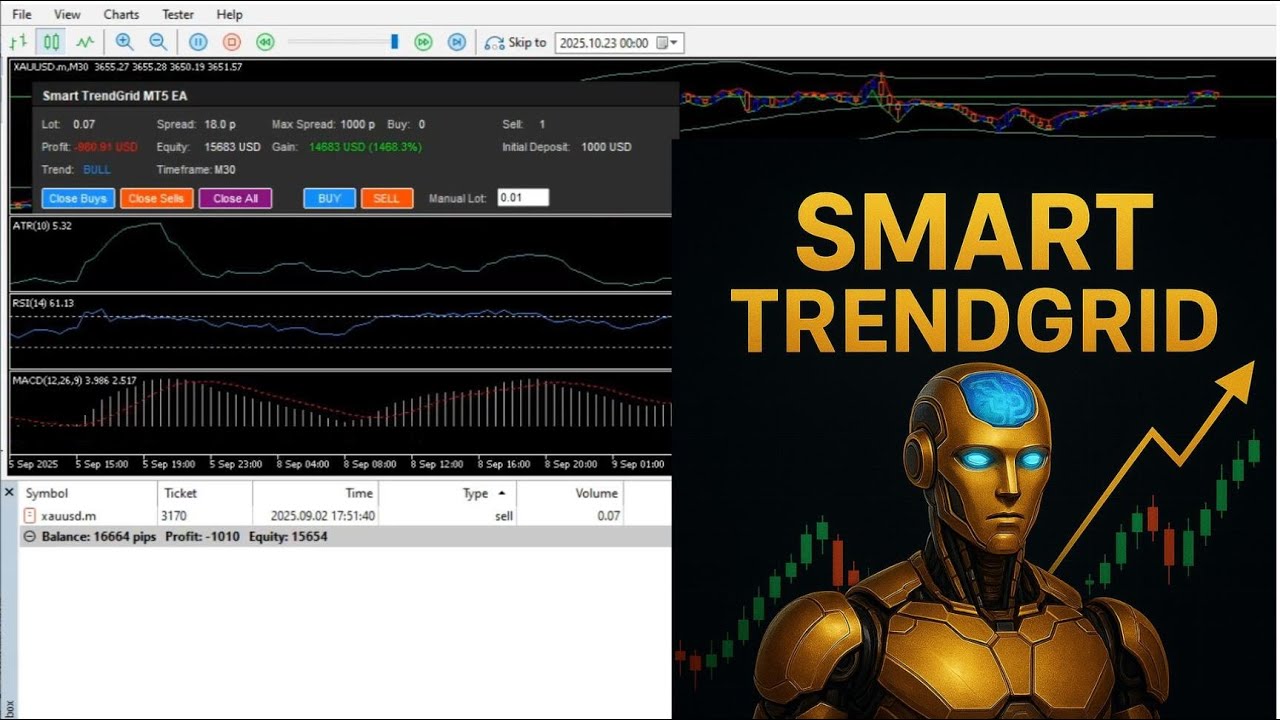Click the MACD(12,26,9) indicator label

coord(74,381)
